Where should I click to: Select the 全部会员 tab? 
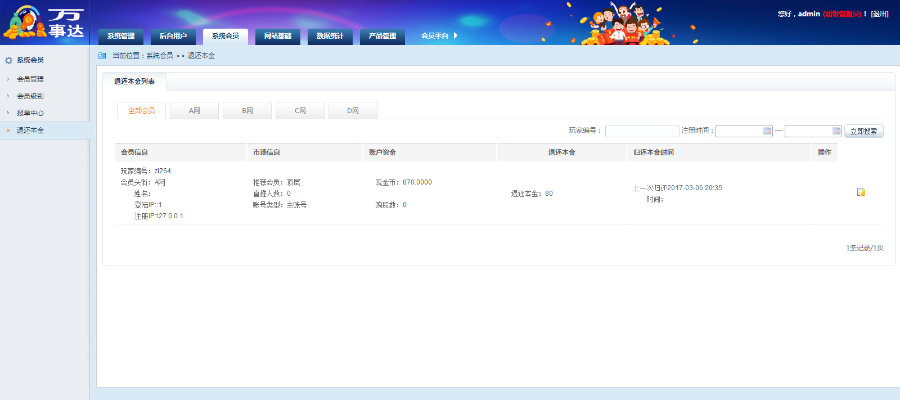pos(141,110)
